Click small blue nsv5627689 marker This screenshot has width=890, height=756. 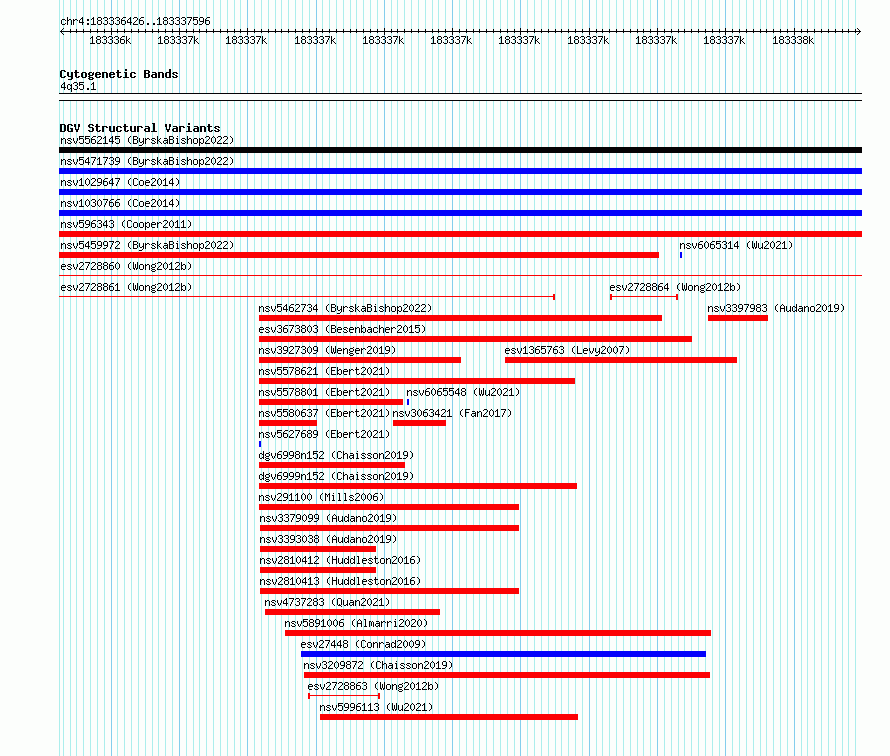260,444
